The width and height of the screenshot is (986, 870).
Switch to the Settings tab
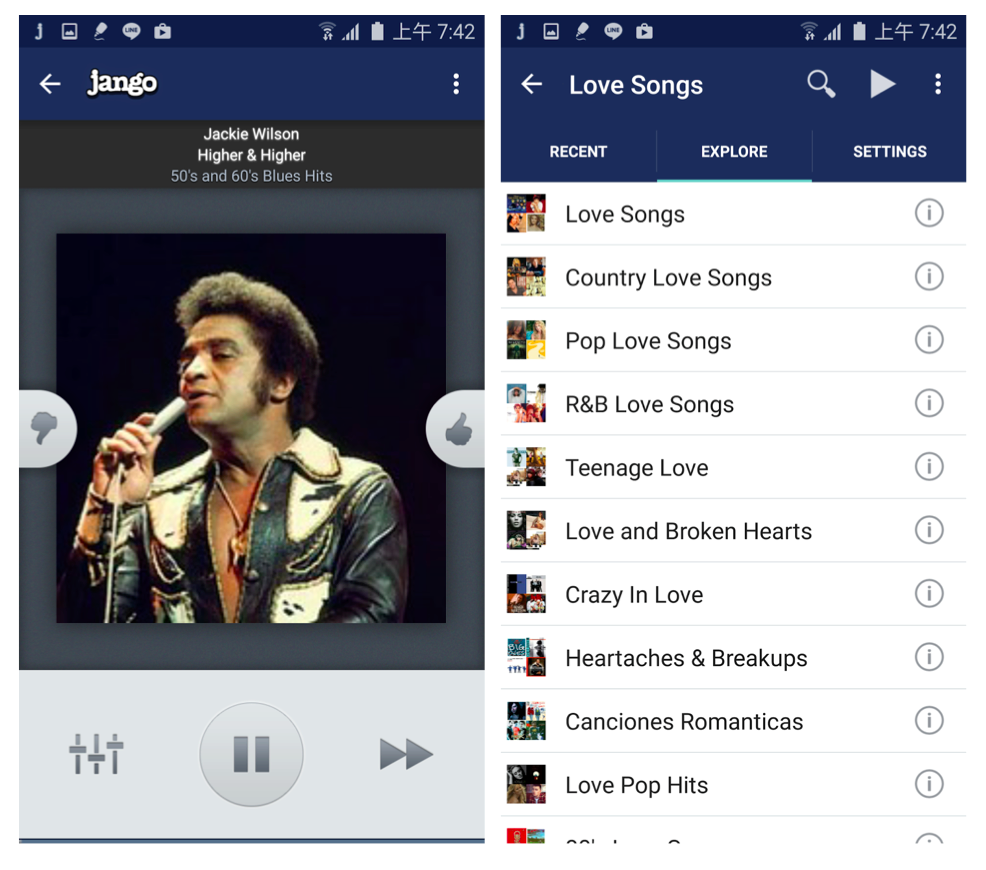pyautogui.click(x=889, y=152)
